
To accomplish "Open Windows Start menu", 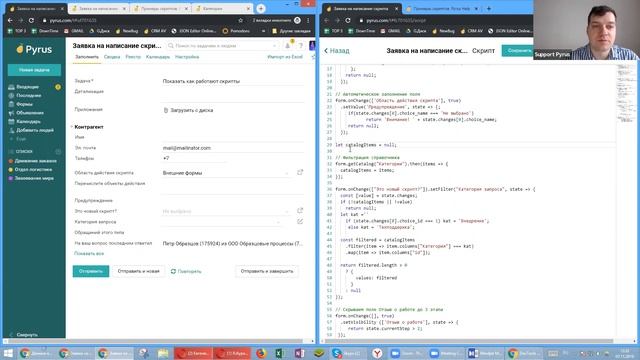I will (8, 353).
